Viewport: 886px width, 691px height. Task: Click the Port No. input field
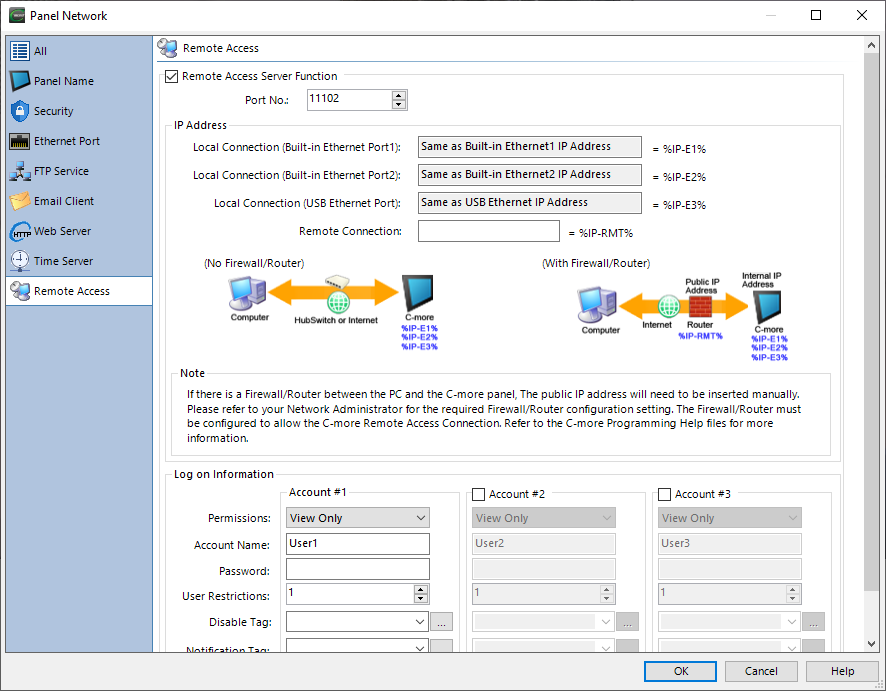(350, 99)
